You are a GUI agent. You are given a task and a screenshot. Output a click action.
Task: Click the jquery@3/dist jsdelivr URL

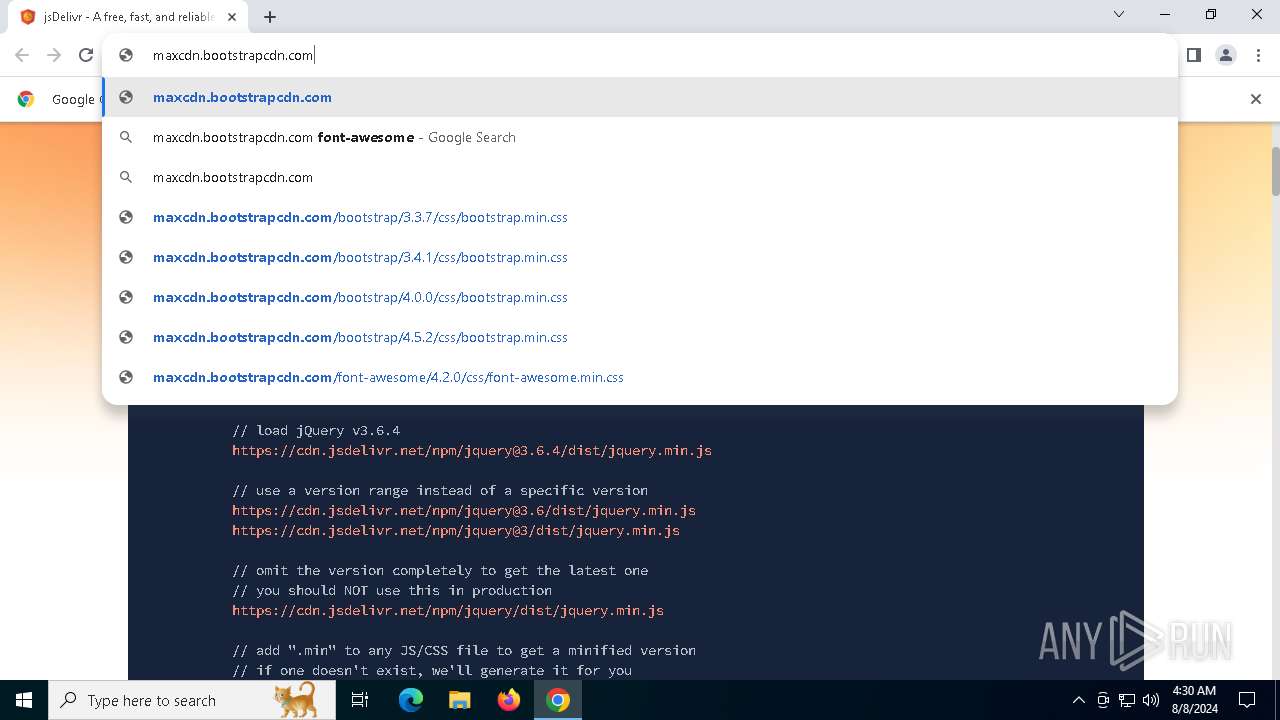(x=456, y=530)
